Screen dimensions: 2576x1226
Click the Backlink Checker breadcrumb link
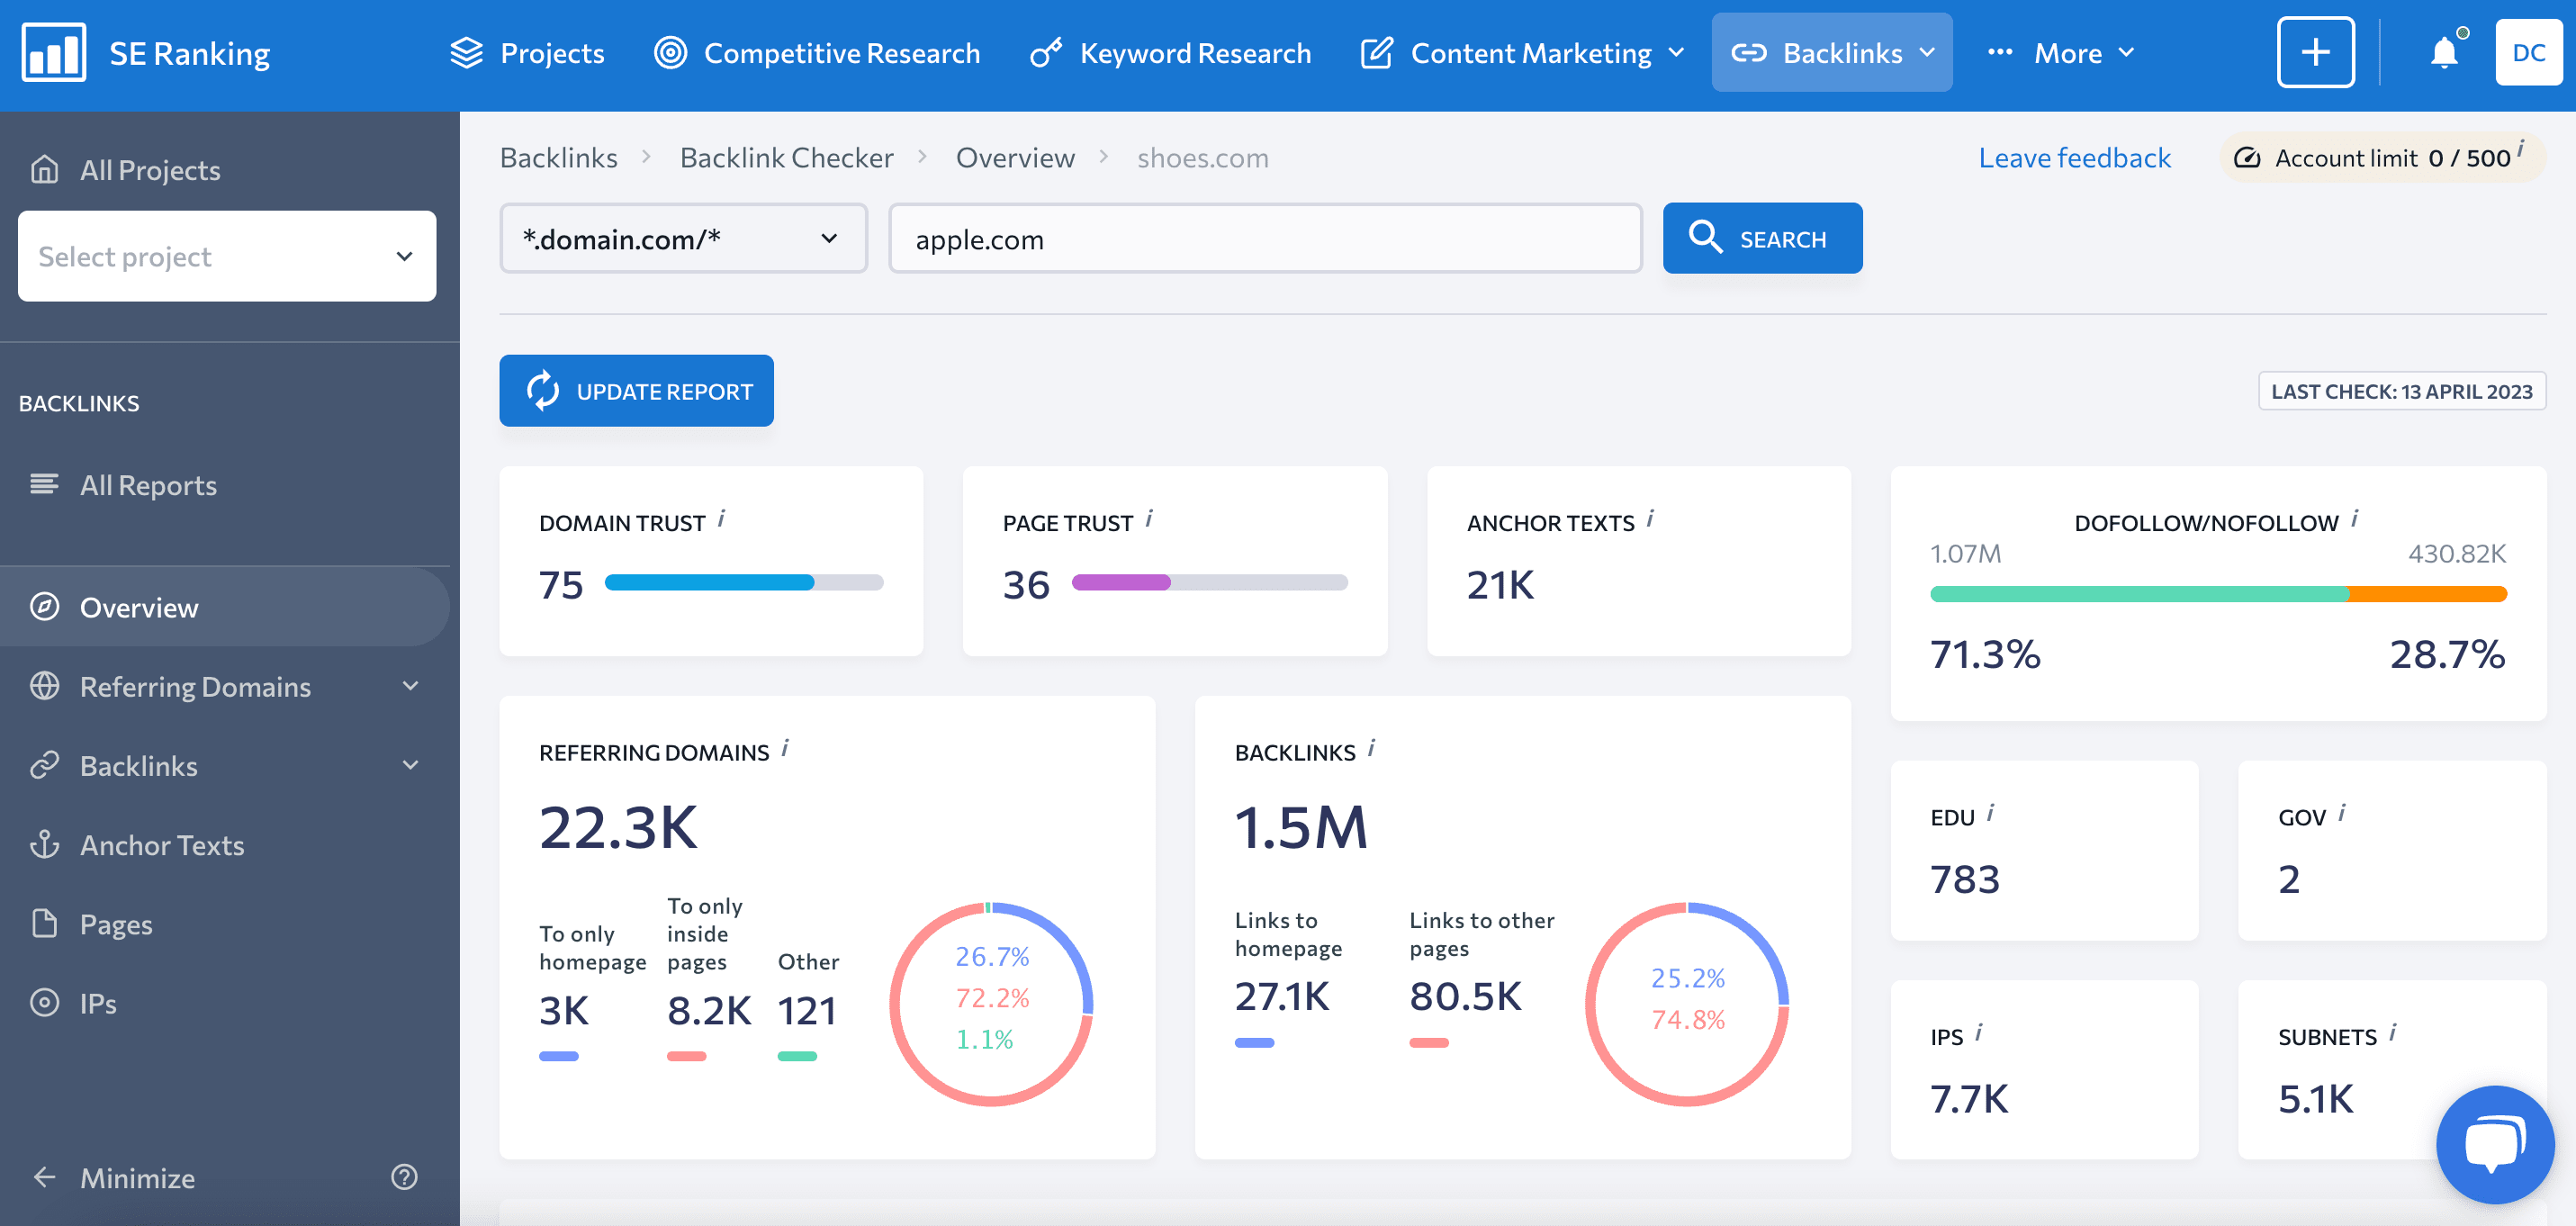(786, 157)
